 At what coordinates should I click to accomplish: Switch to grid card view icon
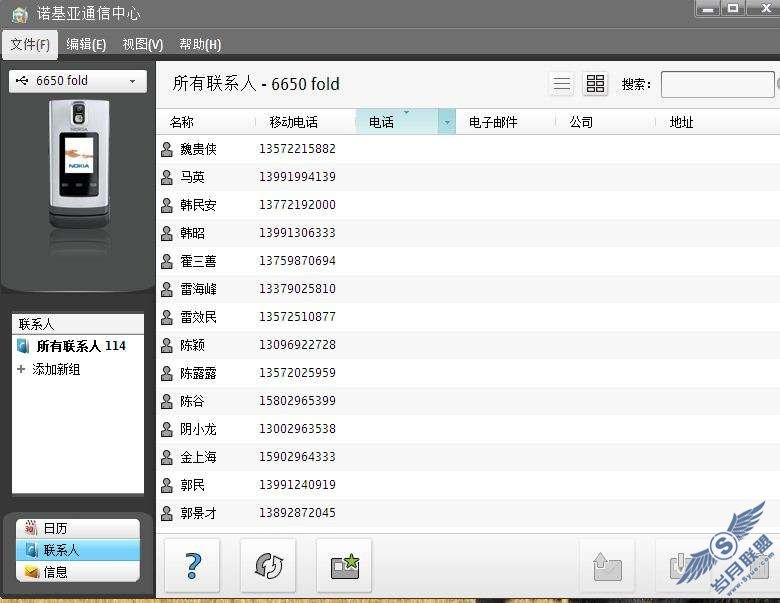point(595,84)
